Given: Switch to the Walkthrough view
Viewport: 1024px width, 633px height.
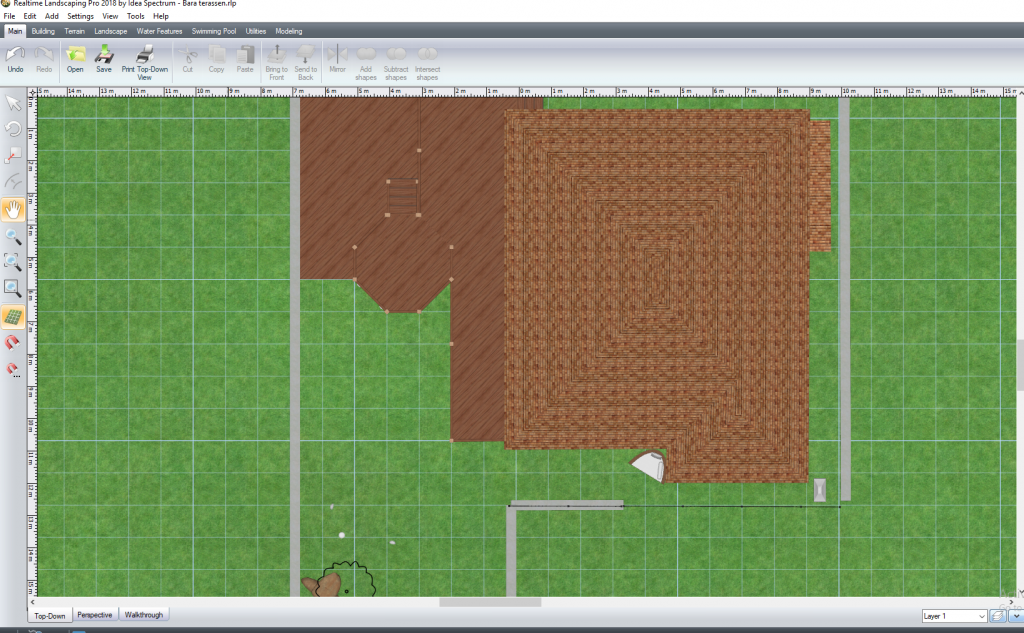Looking at the screenshot, I should [143, 615].
